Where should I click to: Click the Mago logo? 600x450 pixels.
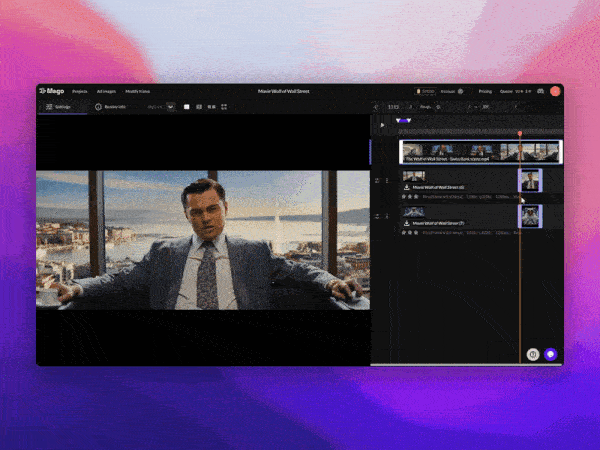point(52,91)
